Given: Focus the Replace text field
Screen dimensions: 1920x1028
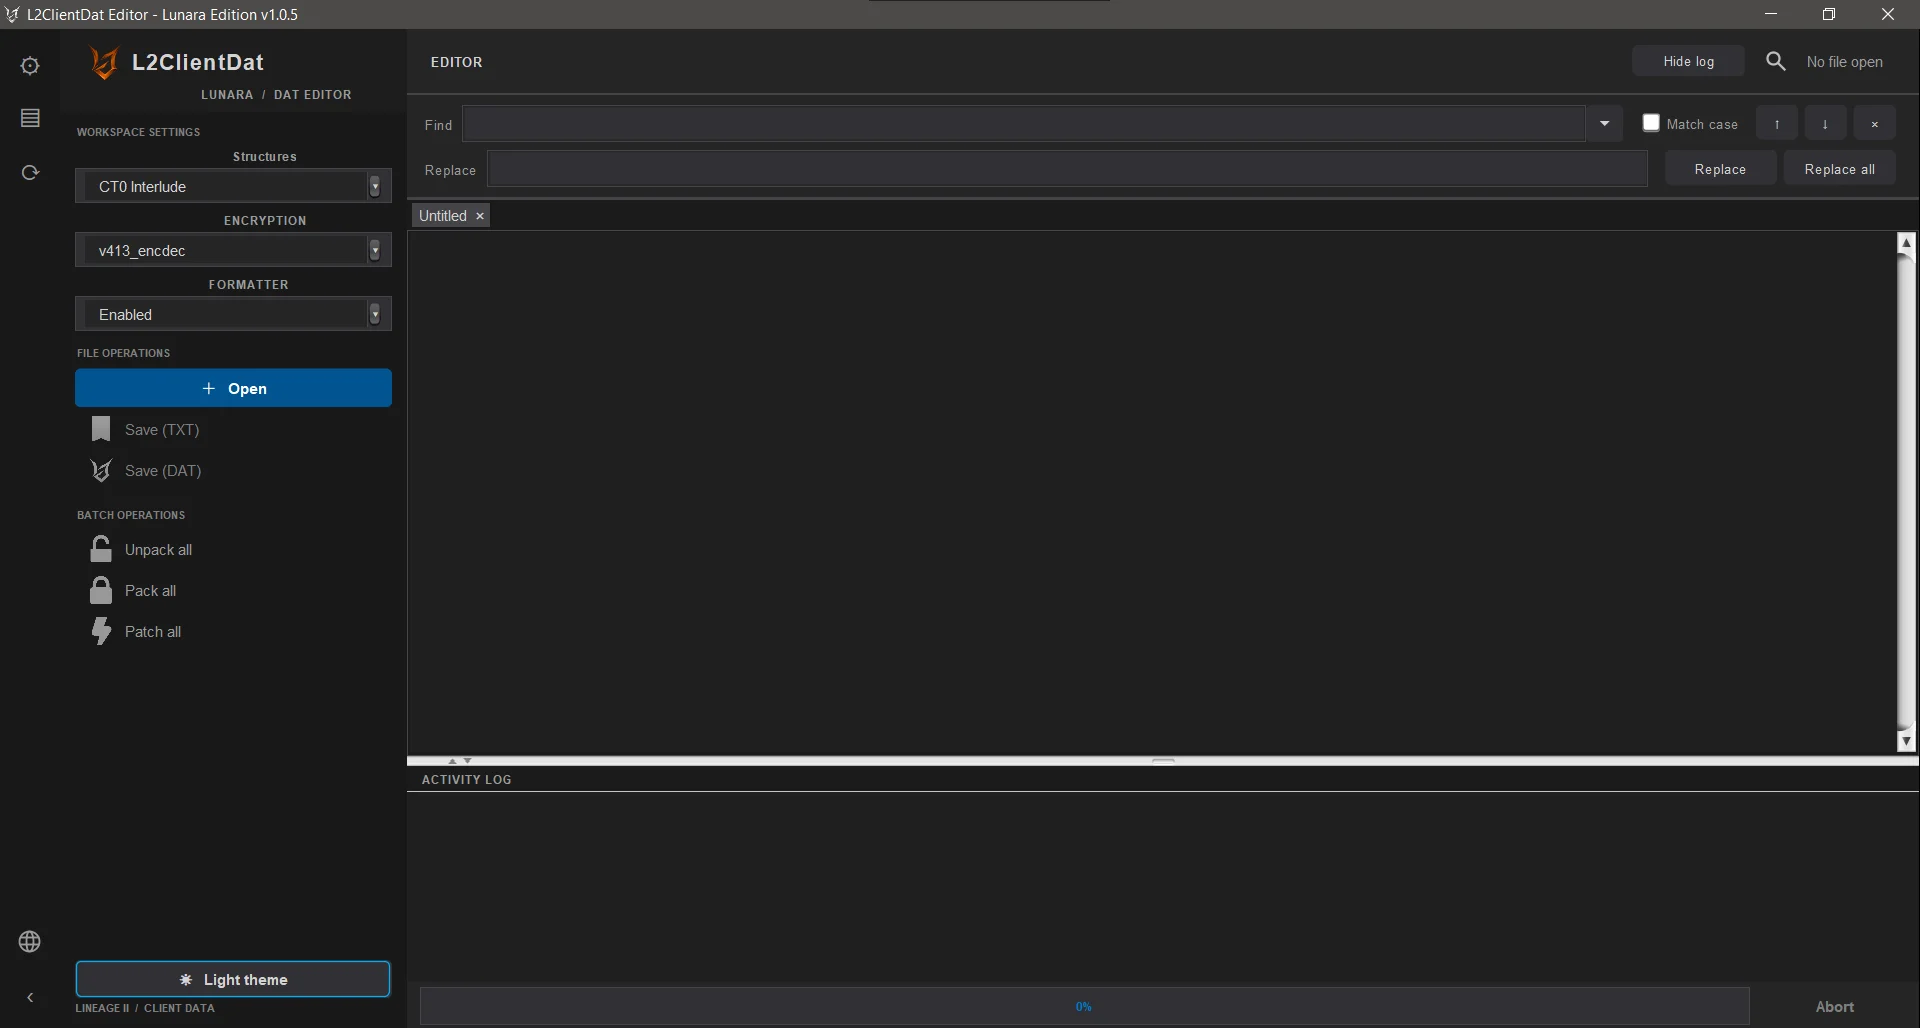Looking at the screenshot, I should coord(1067,169).
